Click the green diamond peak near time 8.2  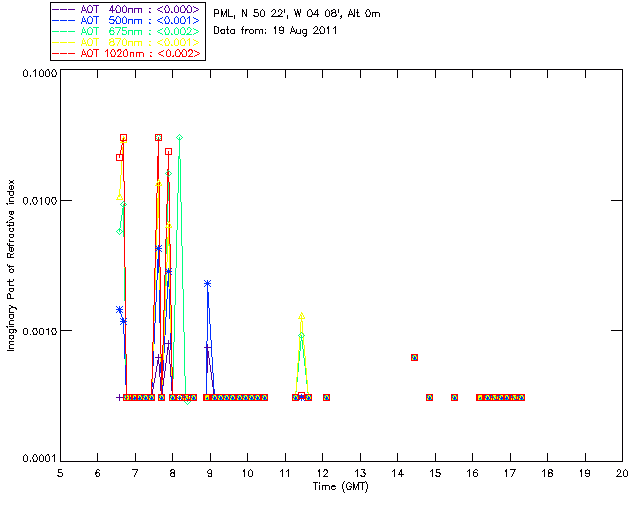[x=179, y=138]
